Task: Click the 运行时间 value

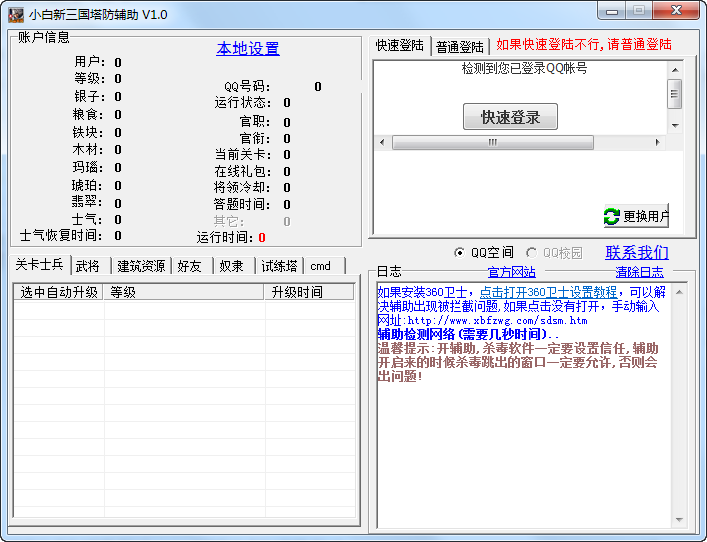Action: coord(262,238)
